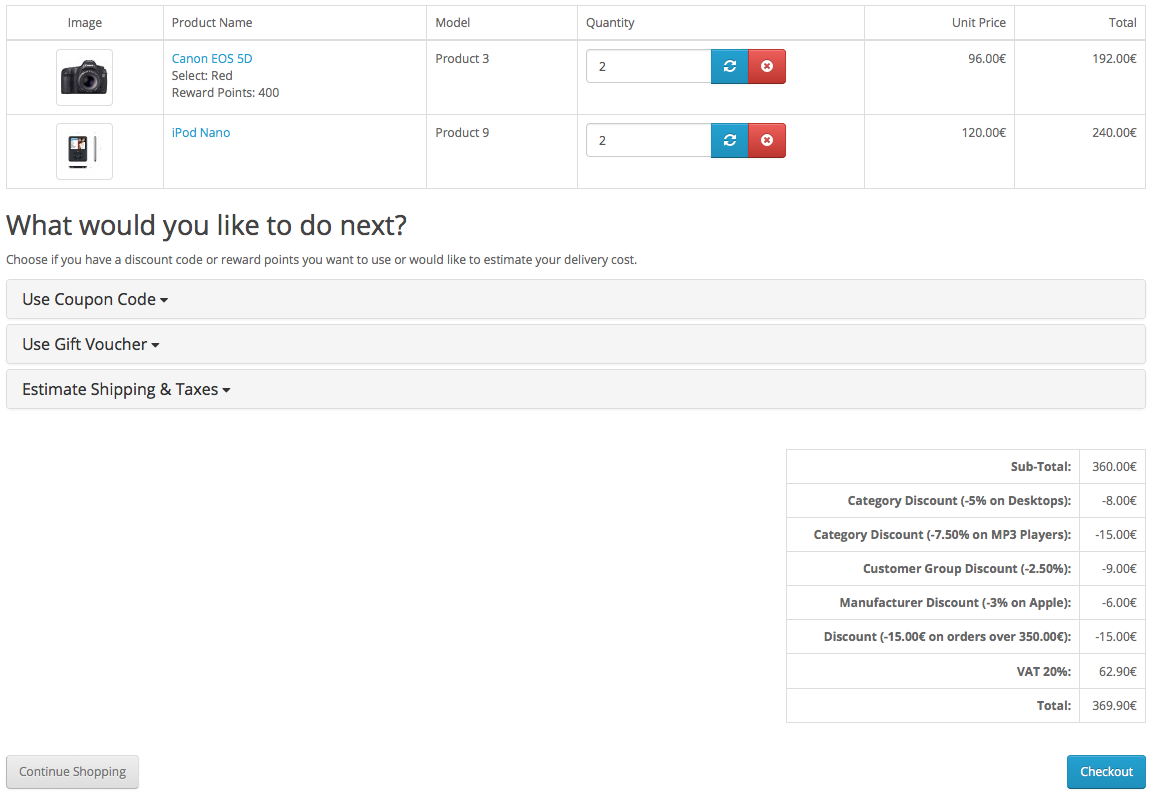Delete iPod Nano from cart
Screen dimensions: 1151x796
[x=767, y=140]
